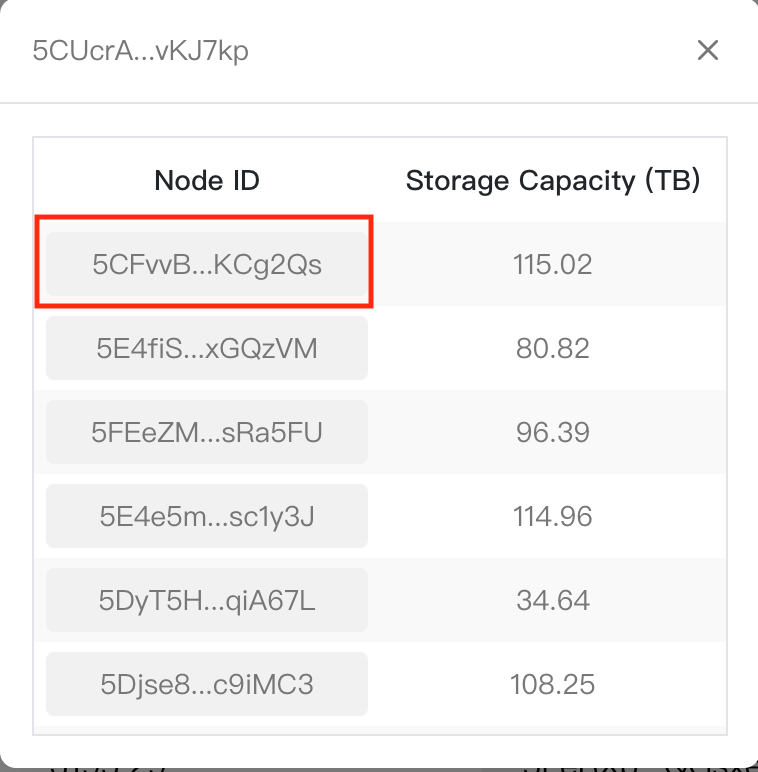Open node 5E4e5m...sc1y3J details

(x=207, y=517)
